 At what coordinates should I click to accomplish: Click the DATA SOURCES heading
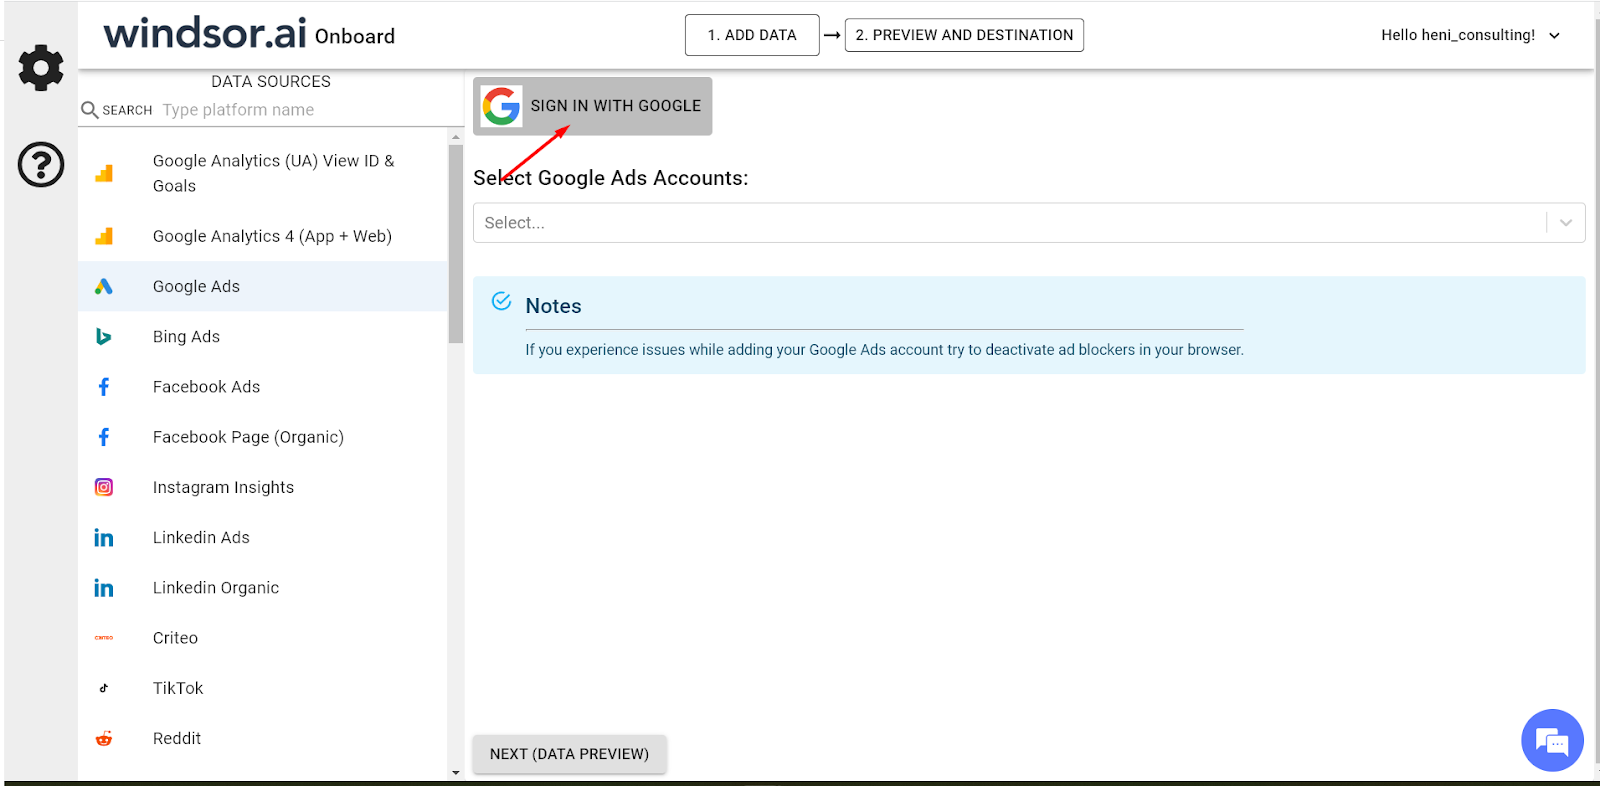[x=271, y=82]
